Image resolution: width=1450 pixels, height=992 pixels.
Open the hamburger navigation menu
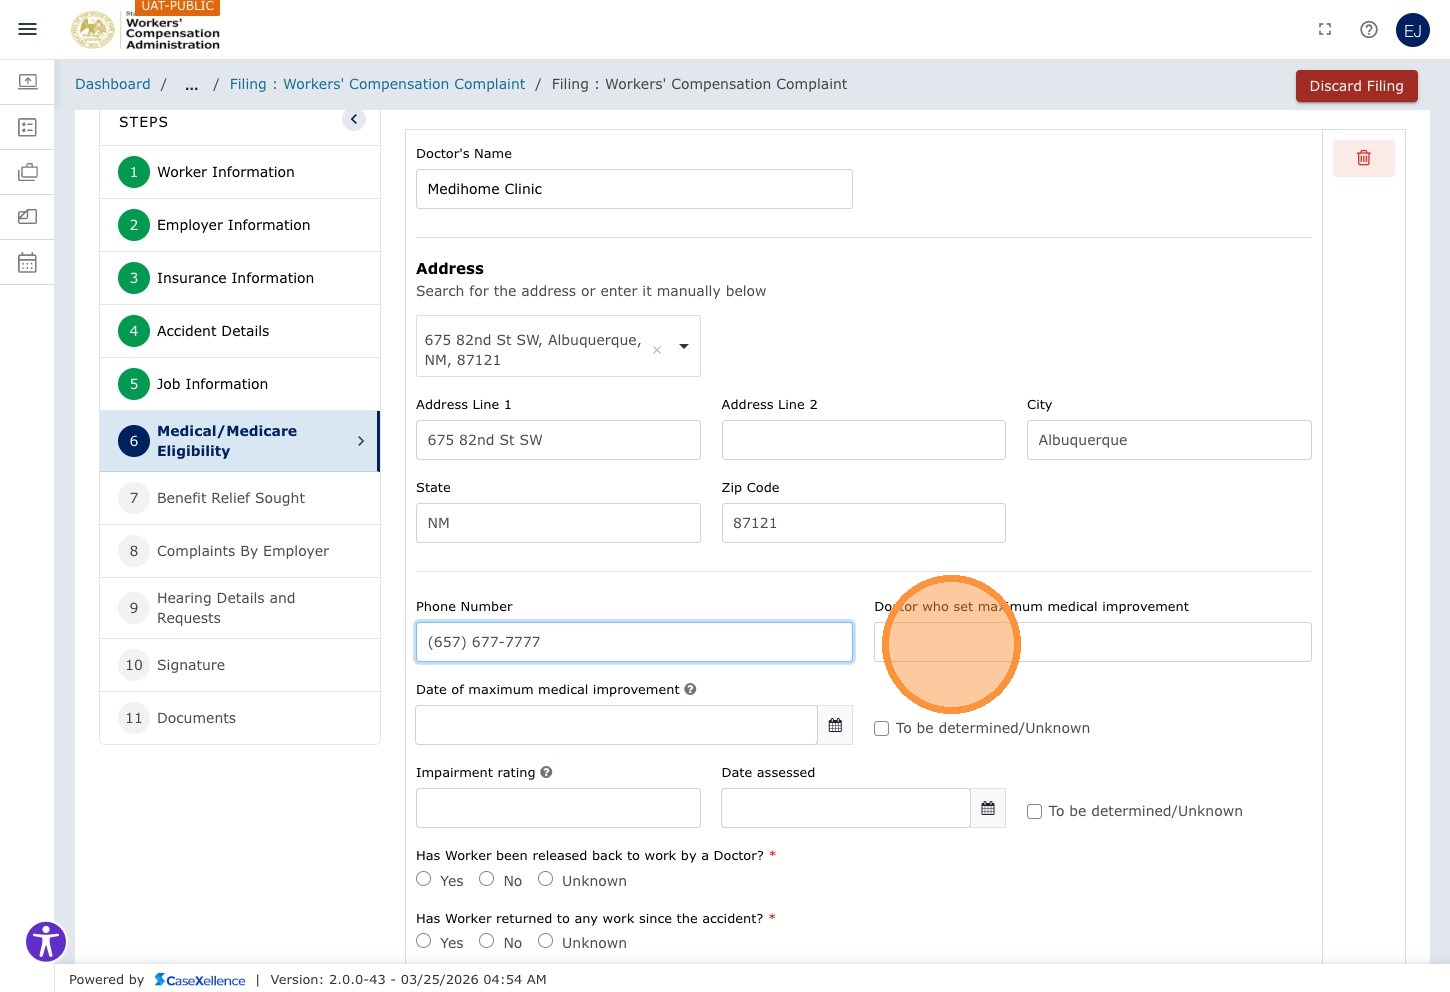click(27, 29)
